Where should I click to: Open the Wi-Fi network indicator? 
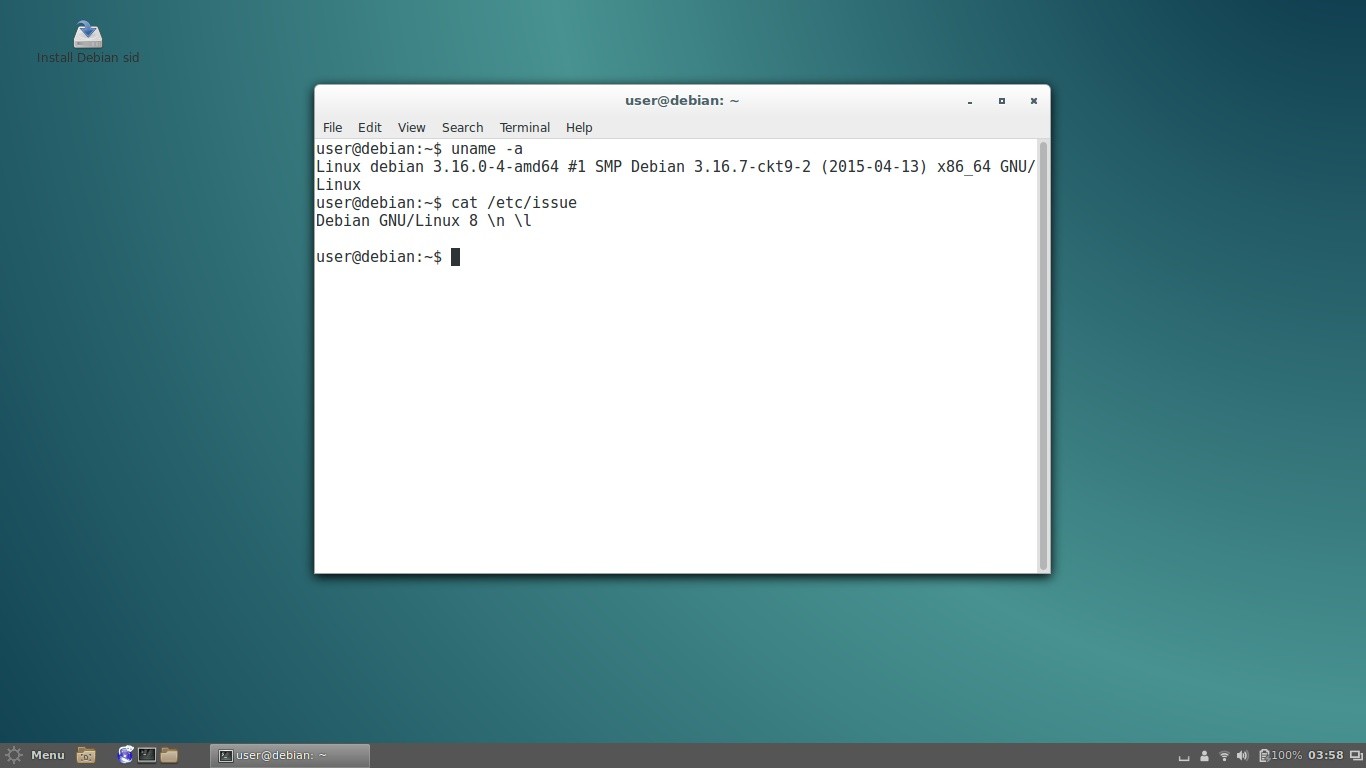pyautogui.click(x=1224, y=756)
